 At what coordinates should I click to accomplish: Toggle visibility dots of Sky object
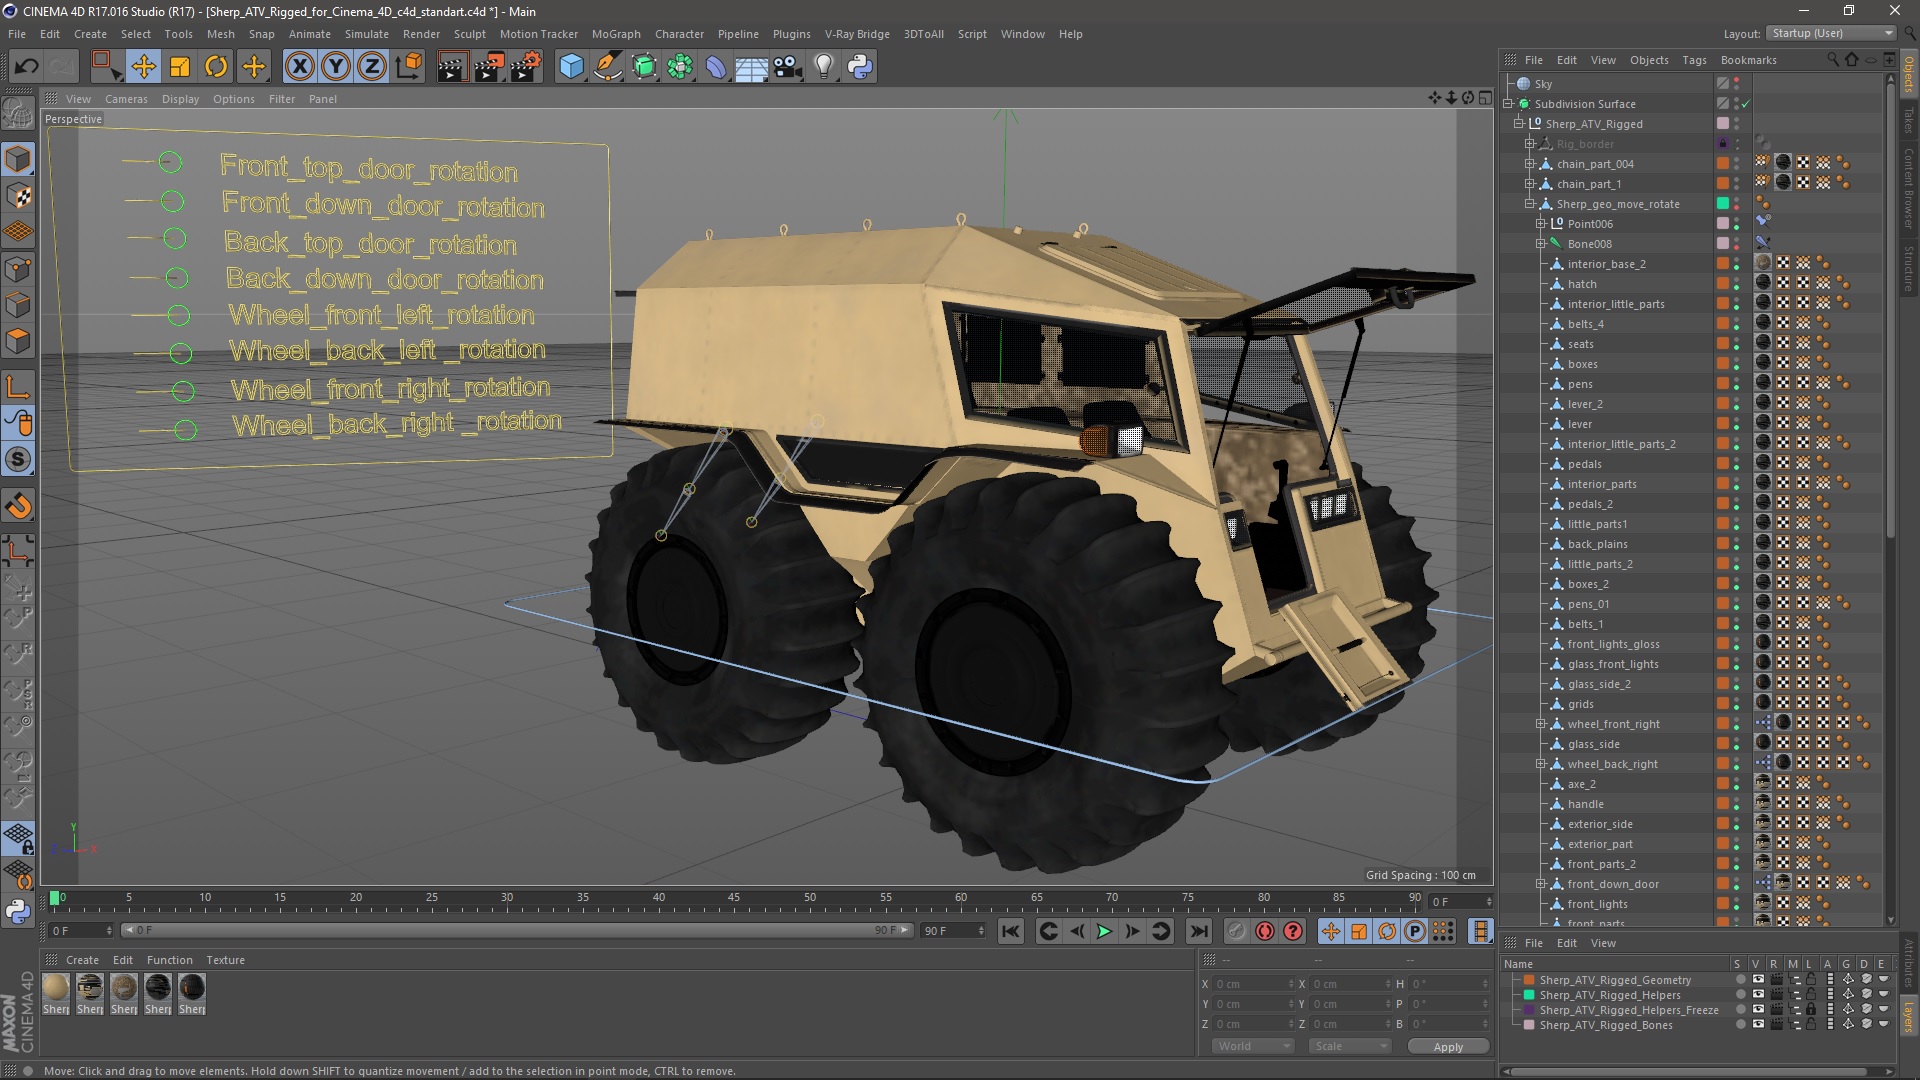point(1737,84)
